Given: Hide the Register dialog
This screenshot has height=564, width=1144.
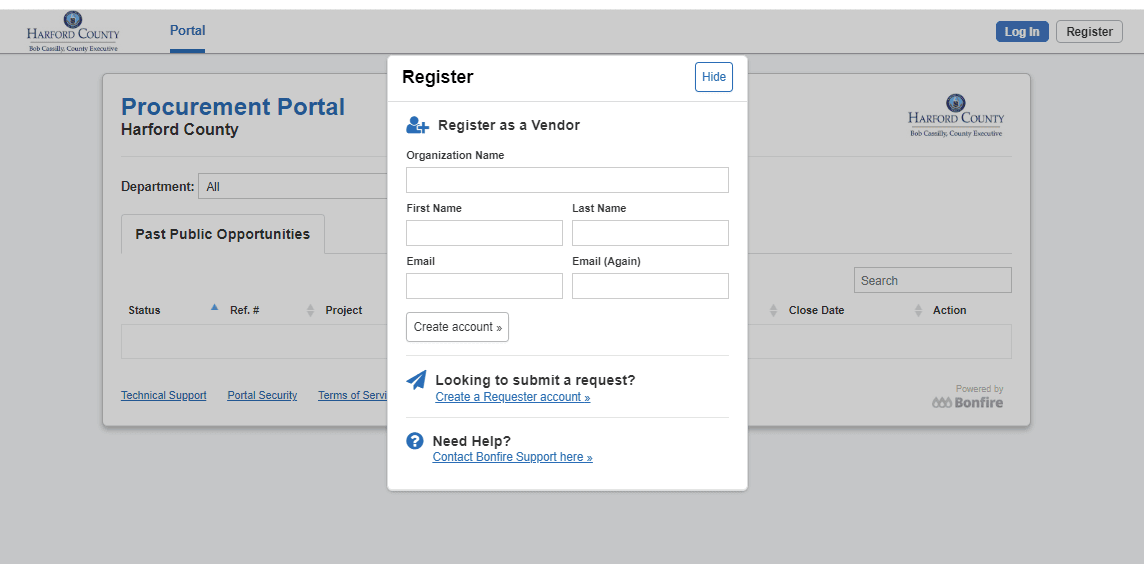Looking at the screenshot, I should coord(714,77).
